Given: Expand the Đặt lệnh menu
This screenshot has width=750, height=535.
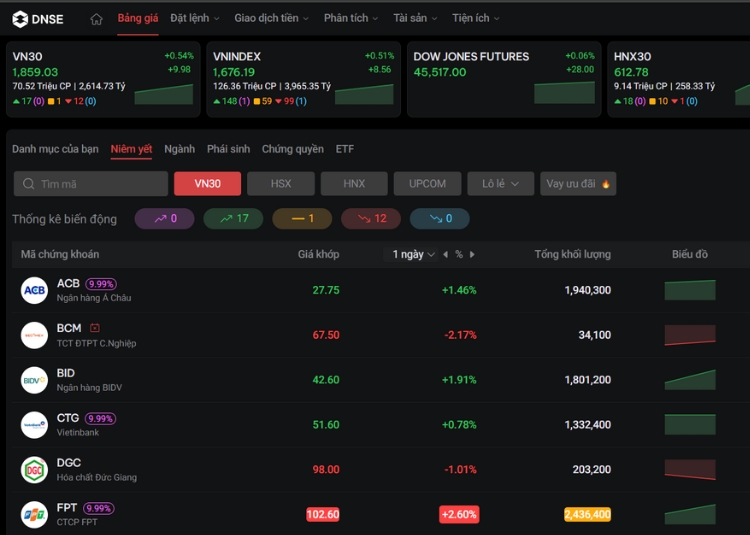Looking at the screenshot, I should pos(195,18).
